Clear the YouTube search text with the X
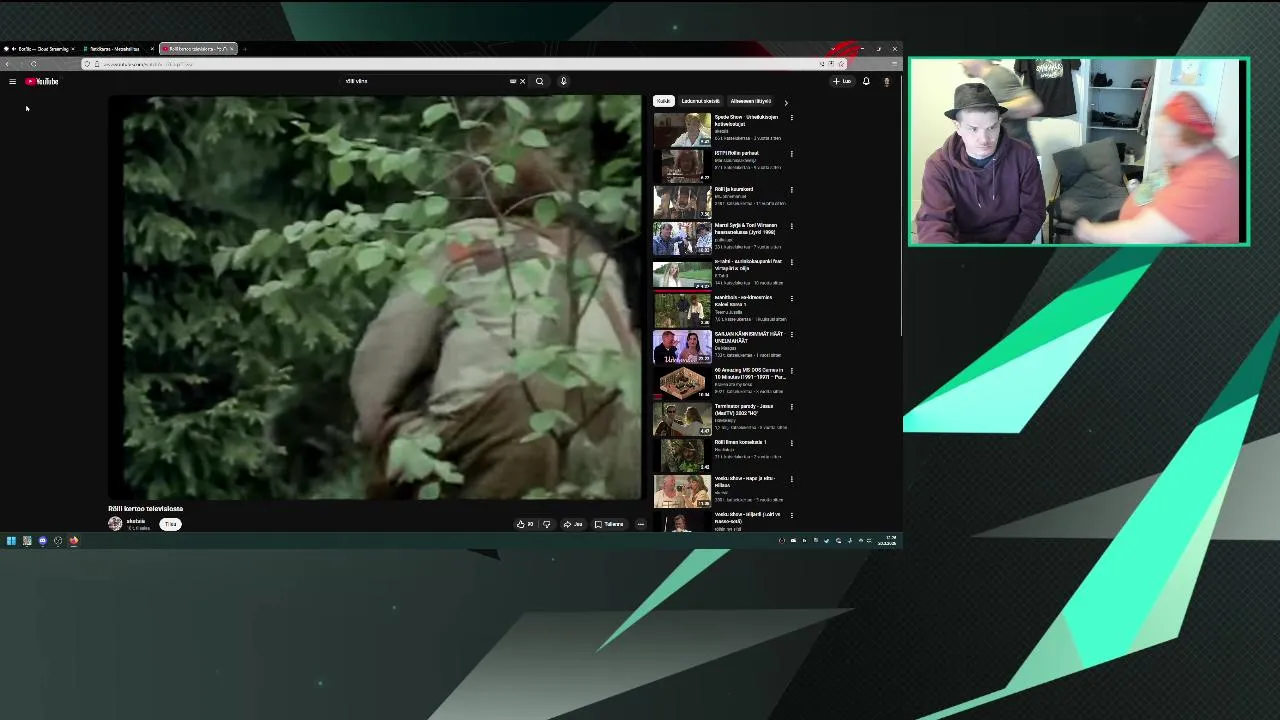Screen dimensions: 1280x720 522,82
